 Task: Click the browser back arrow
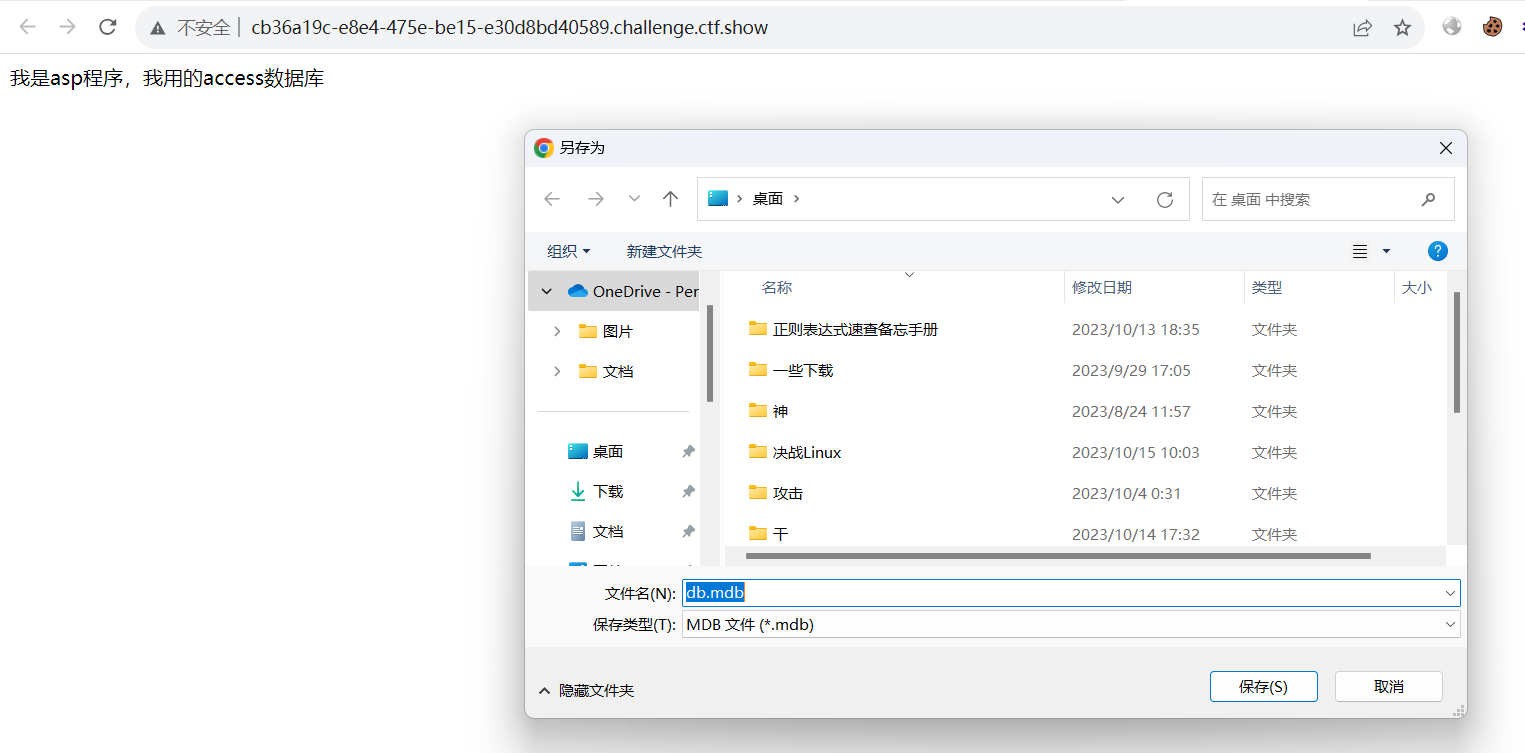click(28, 27)
